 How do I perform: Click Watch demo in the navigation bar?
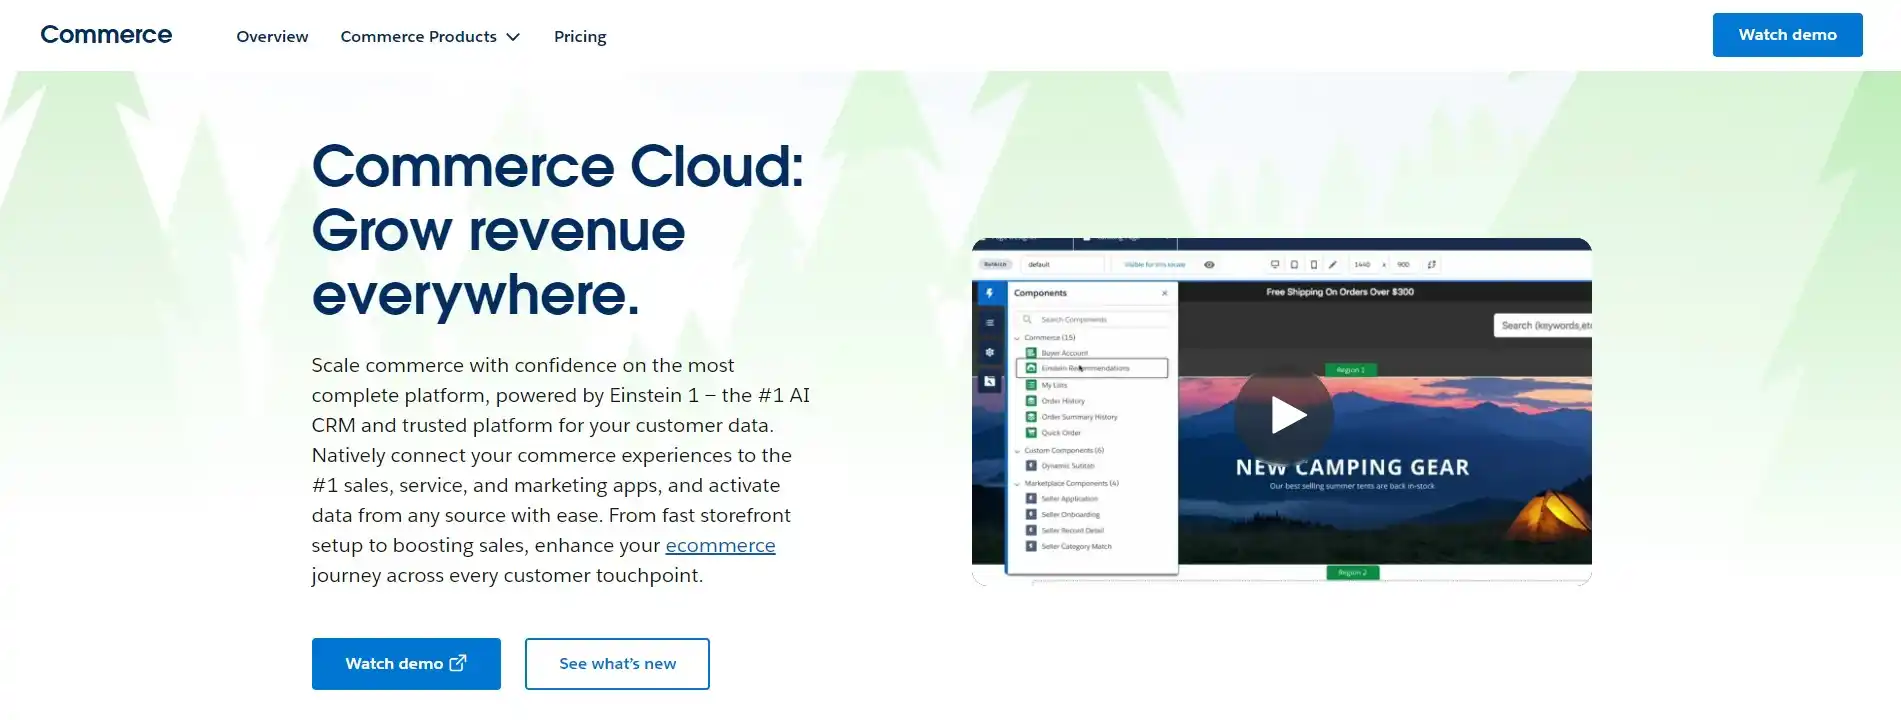(x=1787, y=35)
